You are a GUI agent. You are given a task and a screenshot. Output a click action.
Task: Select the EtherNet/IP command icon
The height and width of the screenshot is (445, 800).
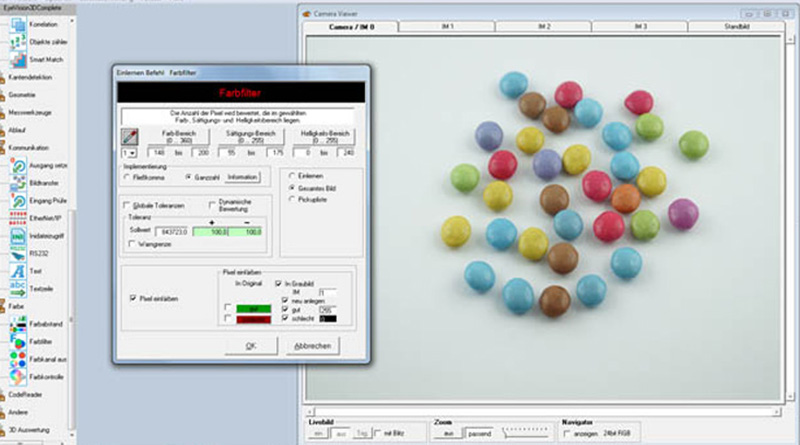pyautogui.click(x=18, y=217)
